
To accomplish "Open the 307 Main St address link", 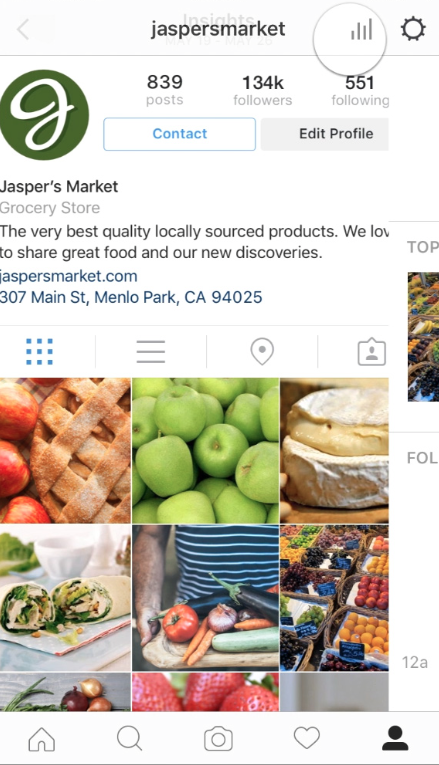I will tap(131, 297).
